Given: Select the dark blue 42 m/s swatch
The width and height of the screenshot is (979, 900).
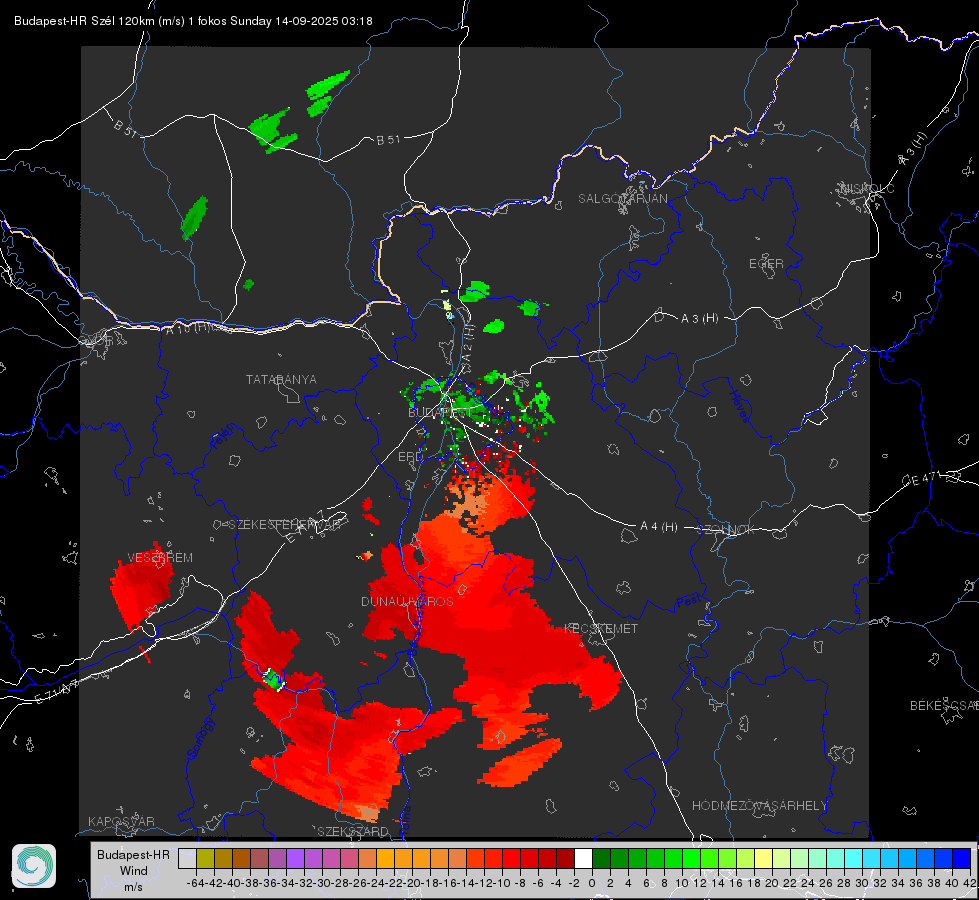Looking at the screenshot, I should click(962, 858).
